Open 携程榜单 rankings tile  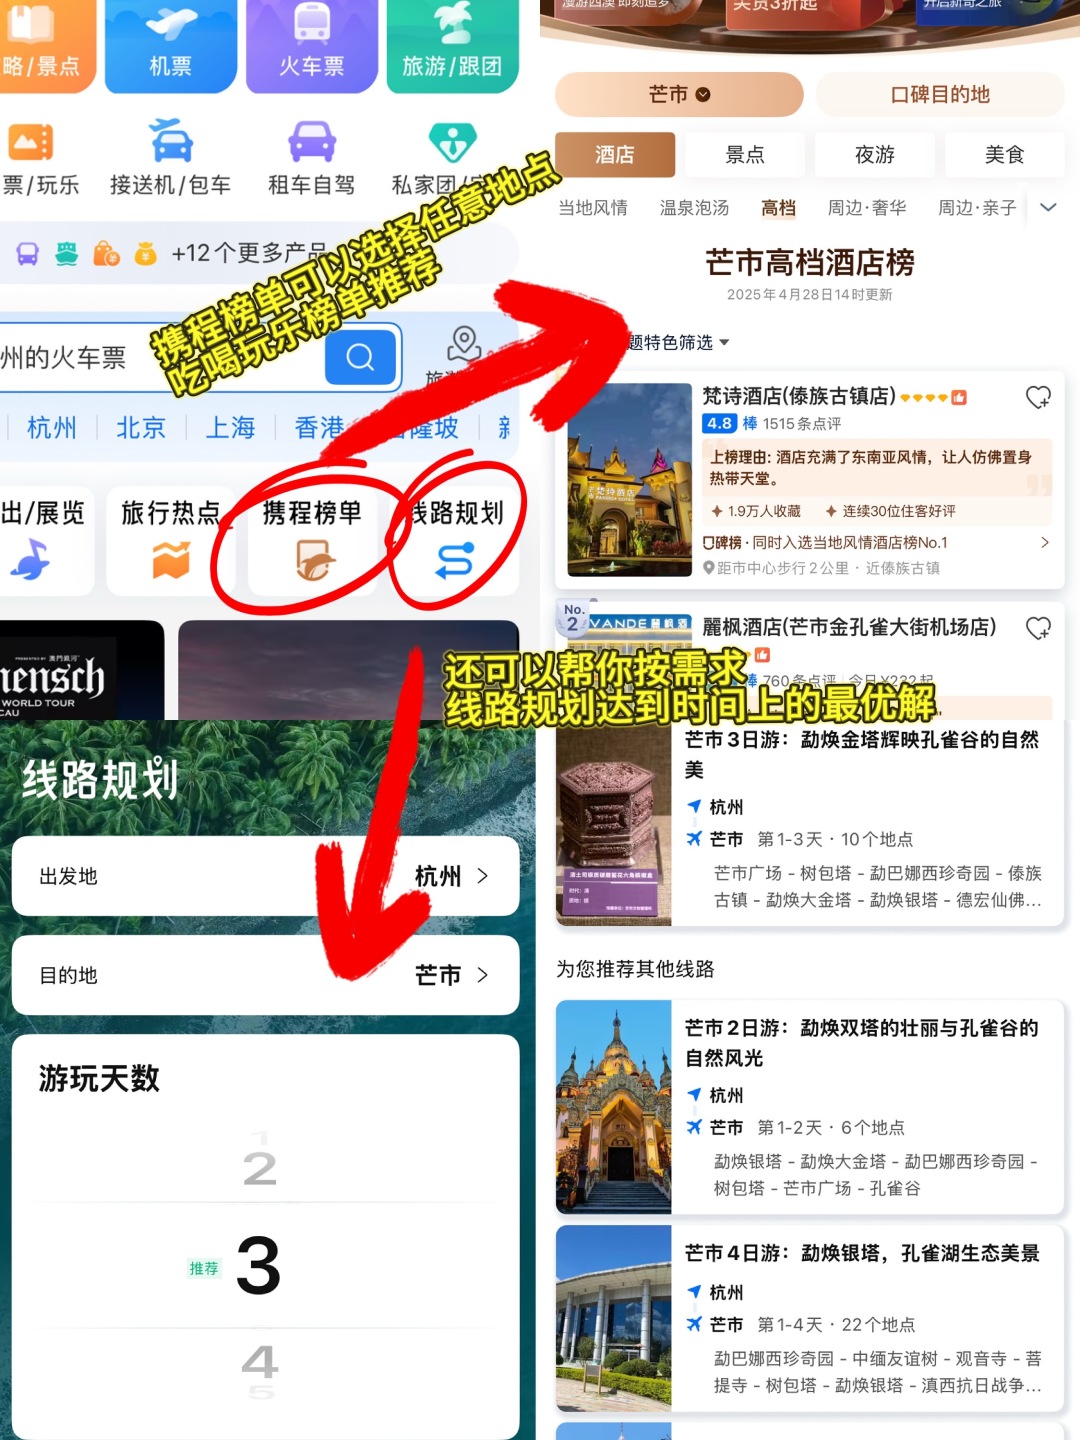click(x=312, y=540)
